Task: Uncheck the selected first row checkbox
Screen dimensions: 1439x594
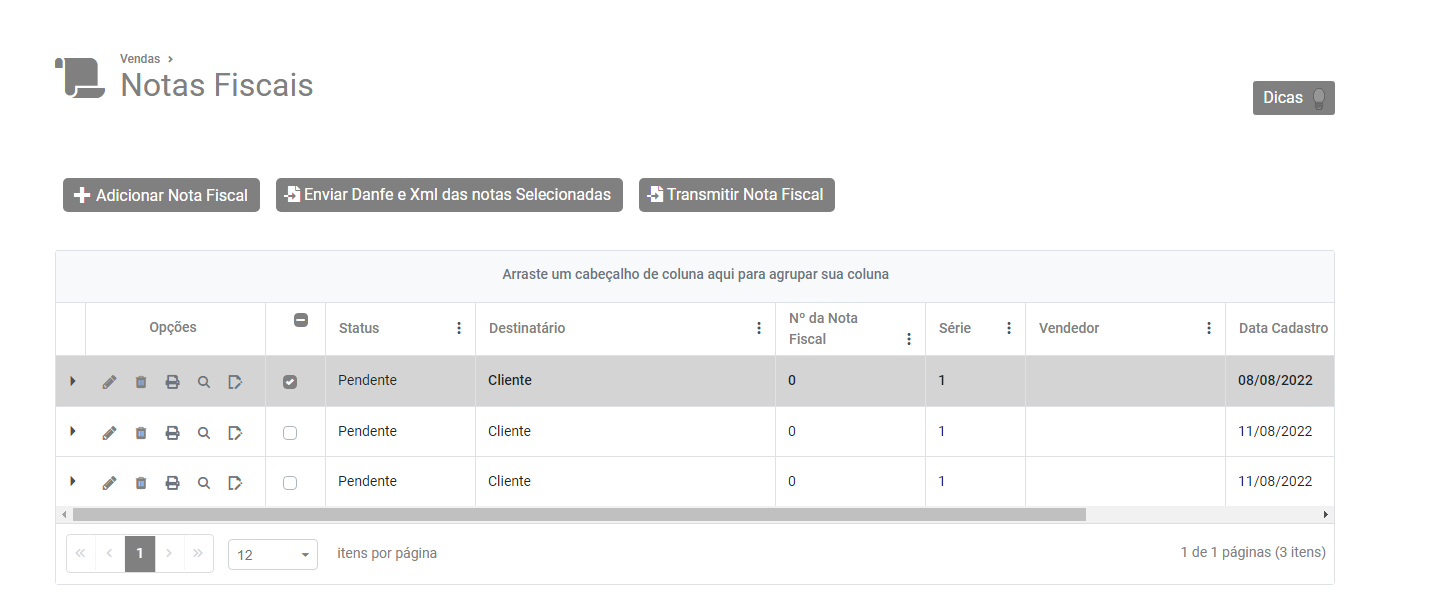Action: pyautogui.click(x=290, y=381)
